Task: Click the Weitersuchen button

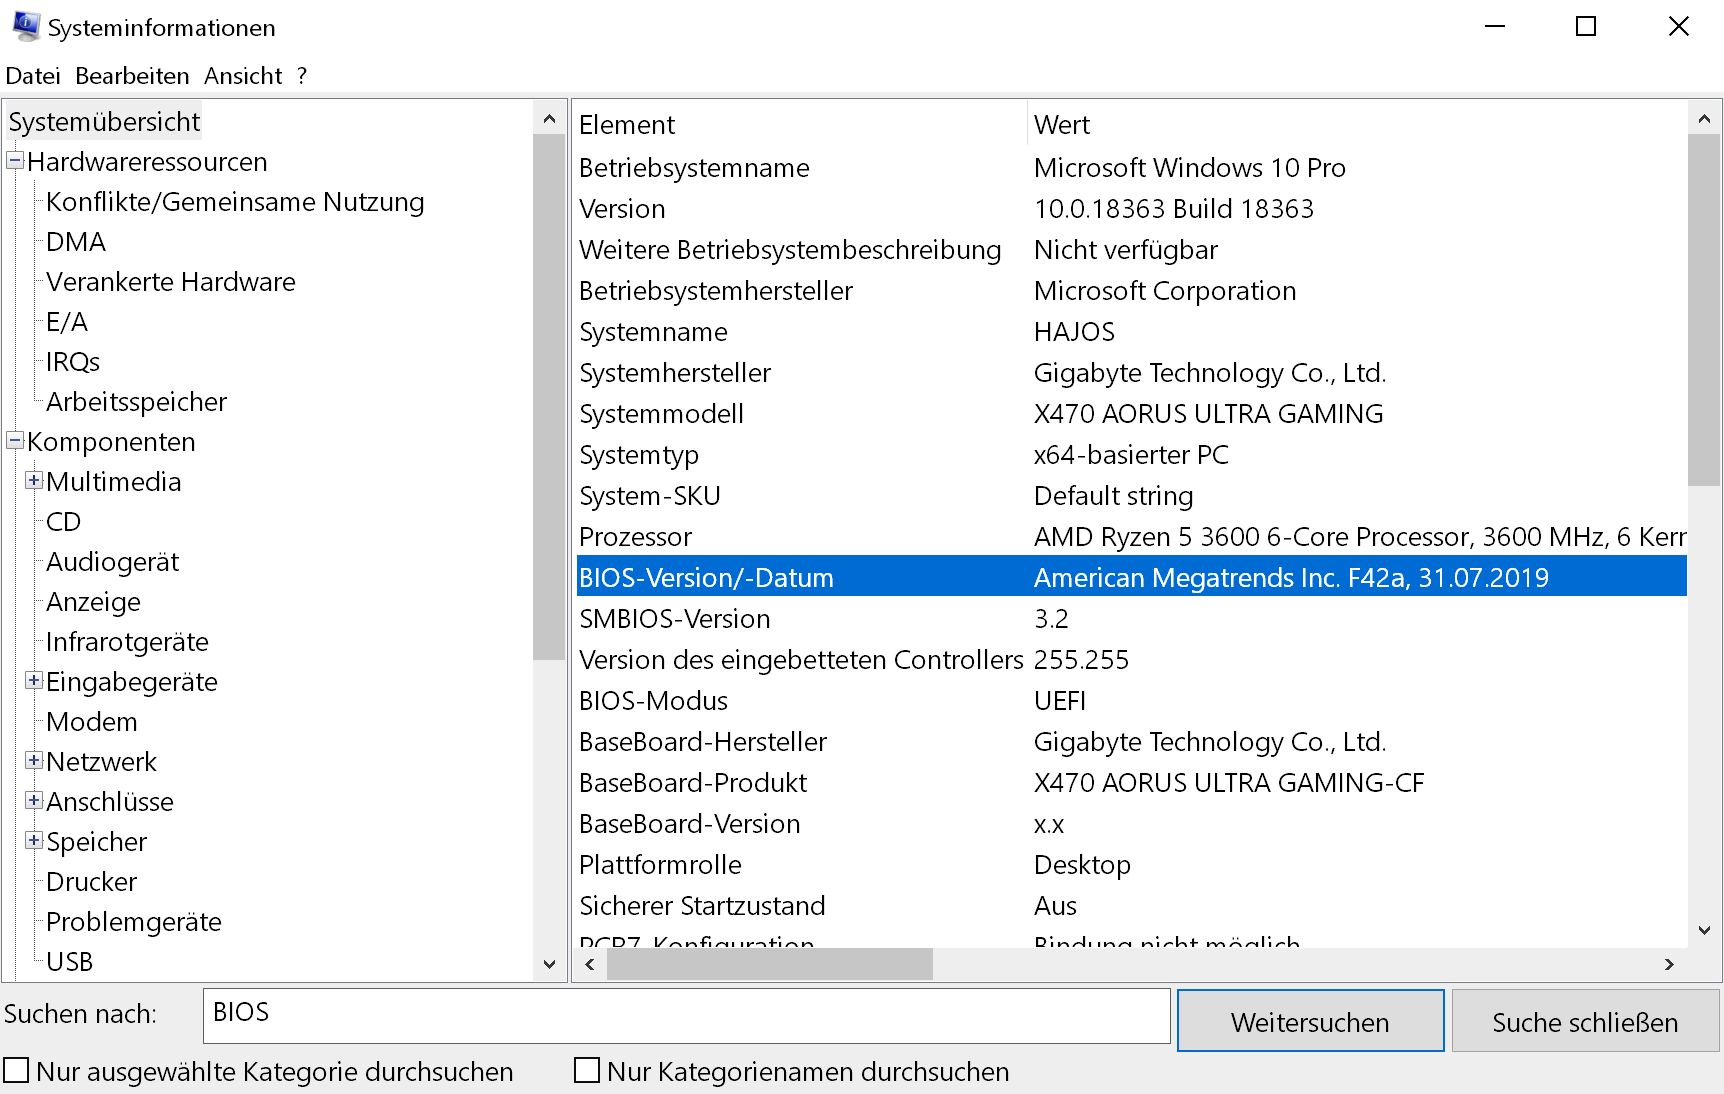Action: tap(1310, 1021)
